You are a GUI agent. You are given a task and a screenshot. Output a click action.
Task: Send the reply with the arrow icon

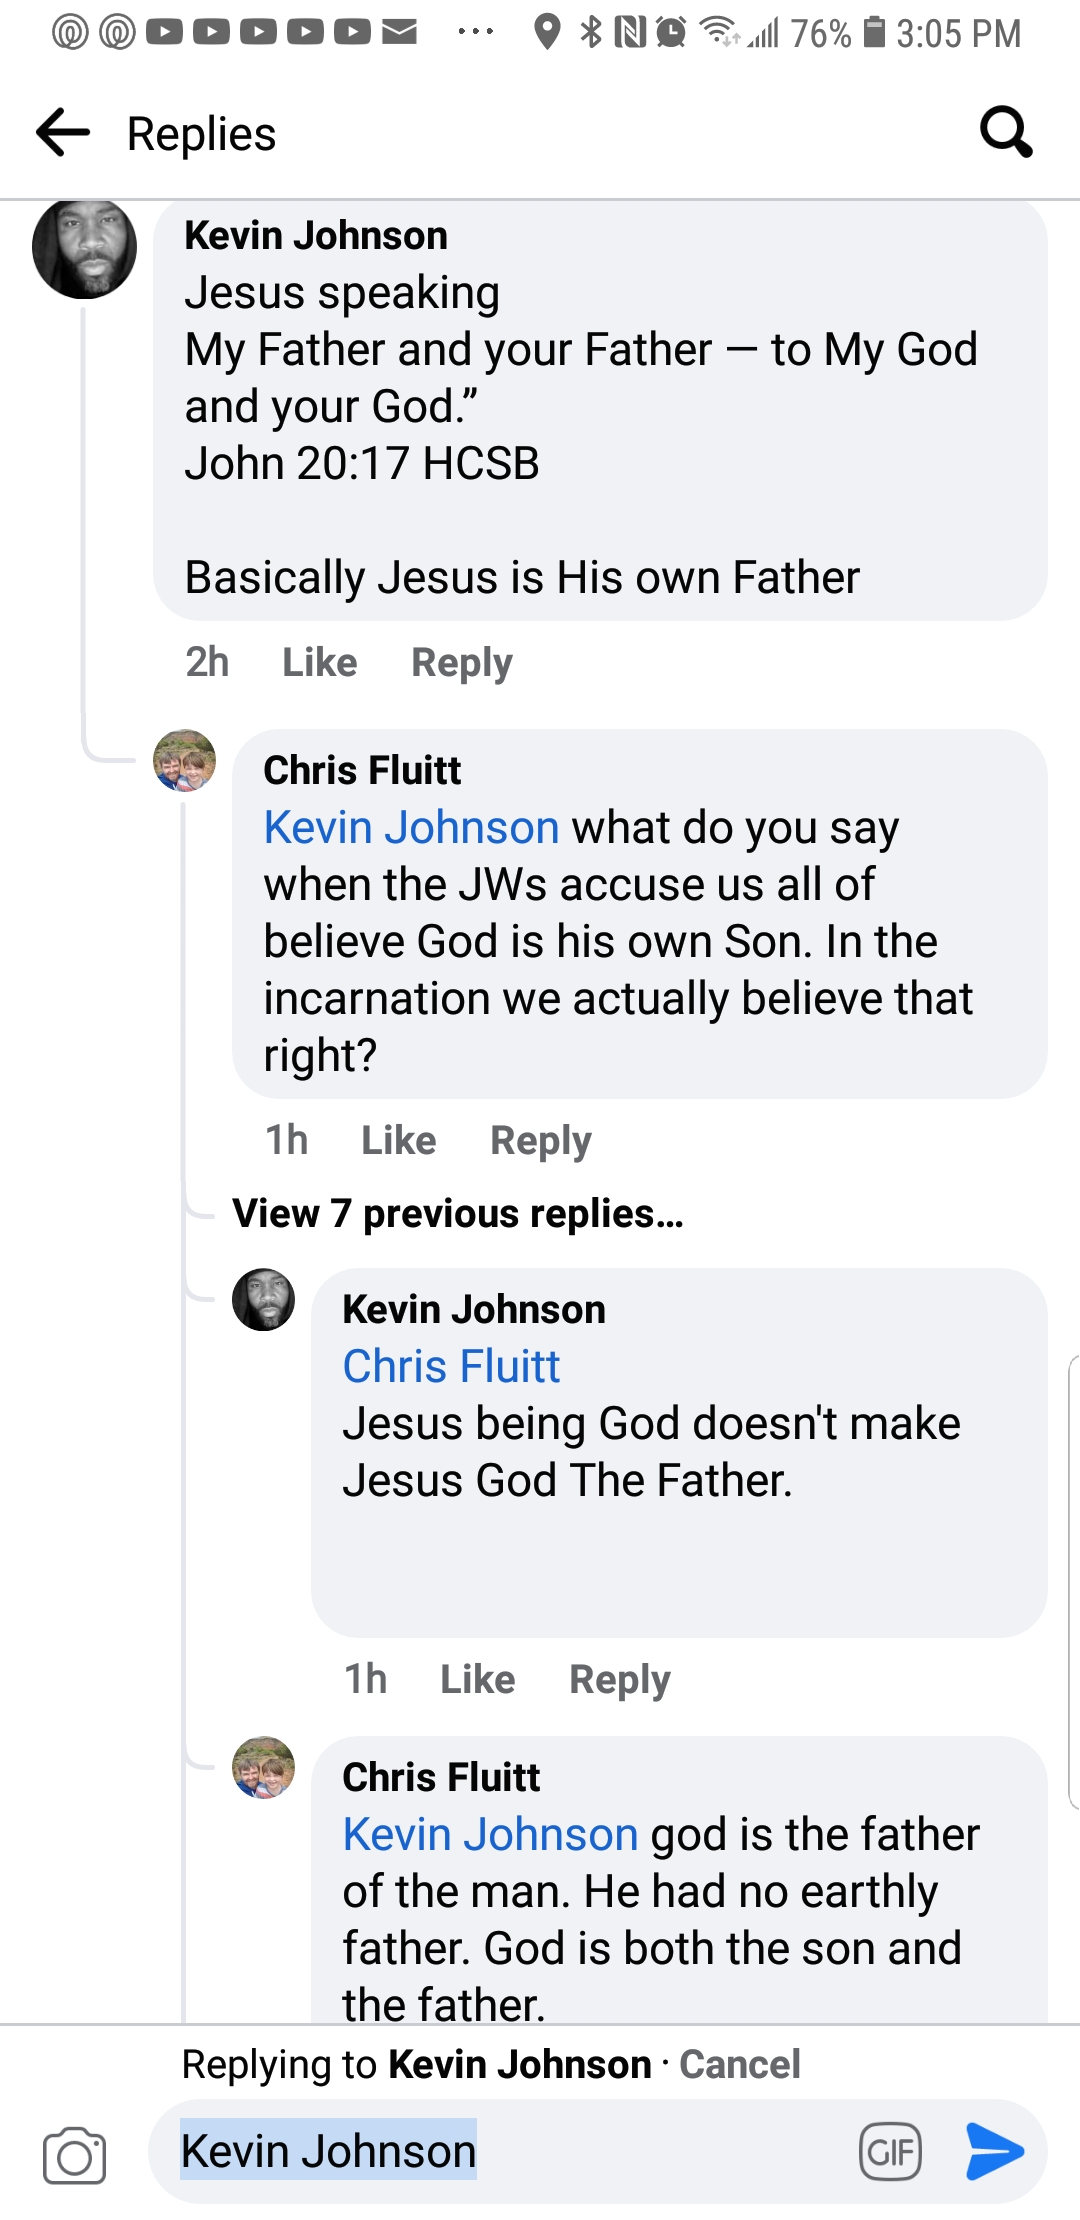click(995, 2151)
